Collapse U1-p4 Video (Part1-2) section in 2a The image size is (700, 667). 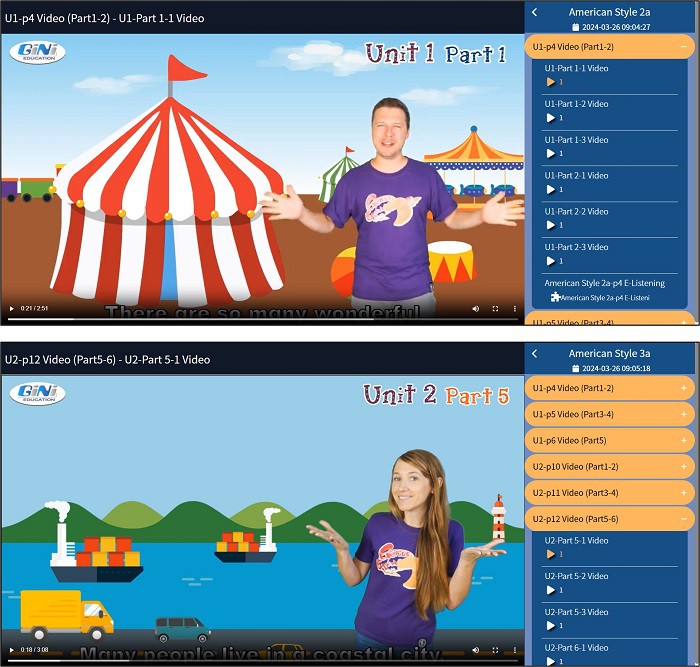tap(683, 46)
